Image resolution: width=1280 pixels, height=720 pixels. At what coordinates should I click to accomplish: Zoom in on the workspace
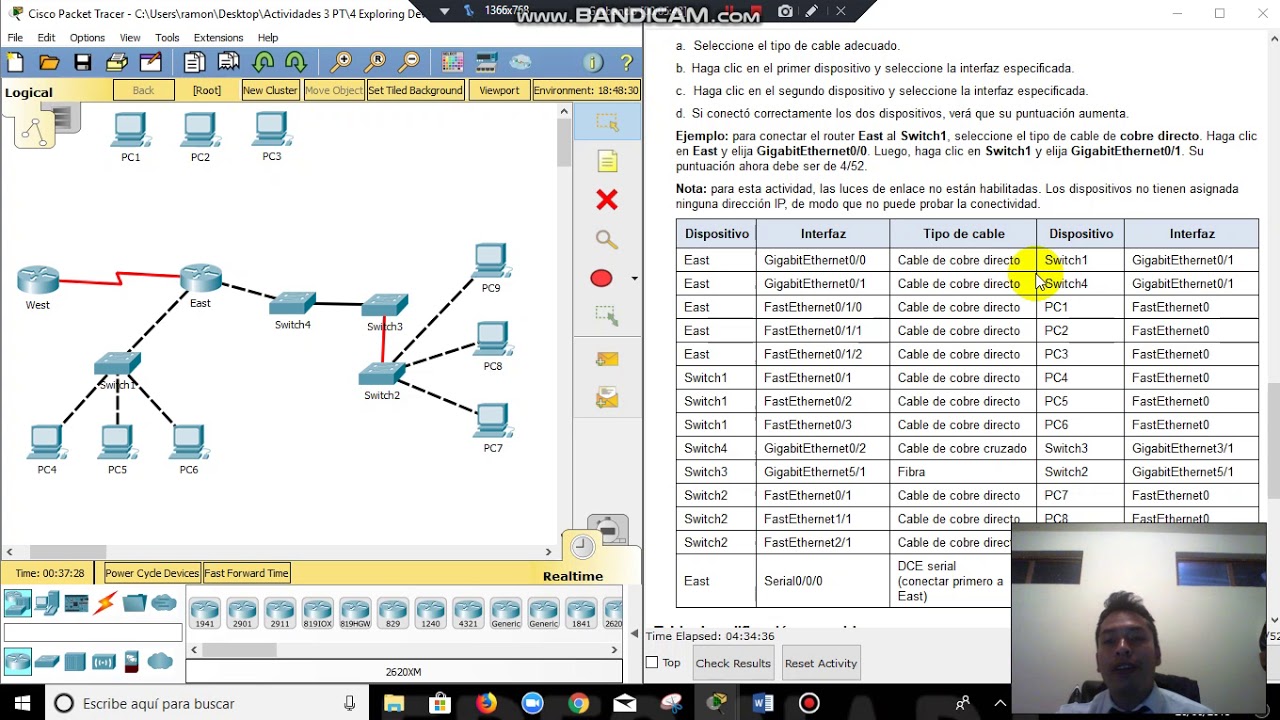point(341,62)
